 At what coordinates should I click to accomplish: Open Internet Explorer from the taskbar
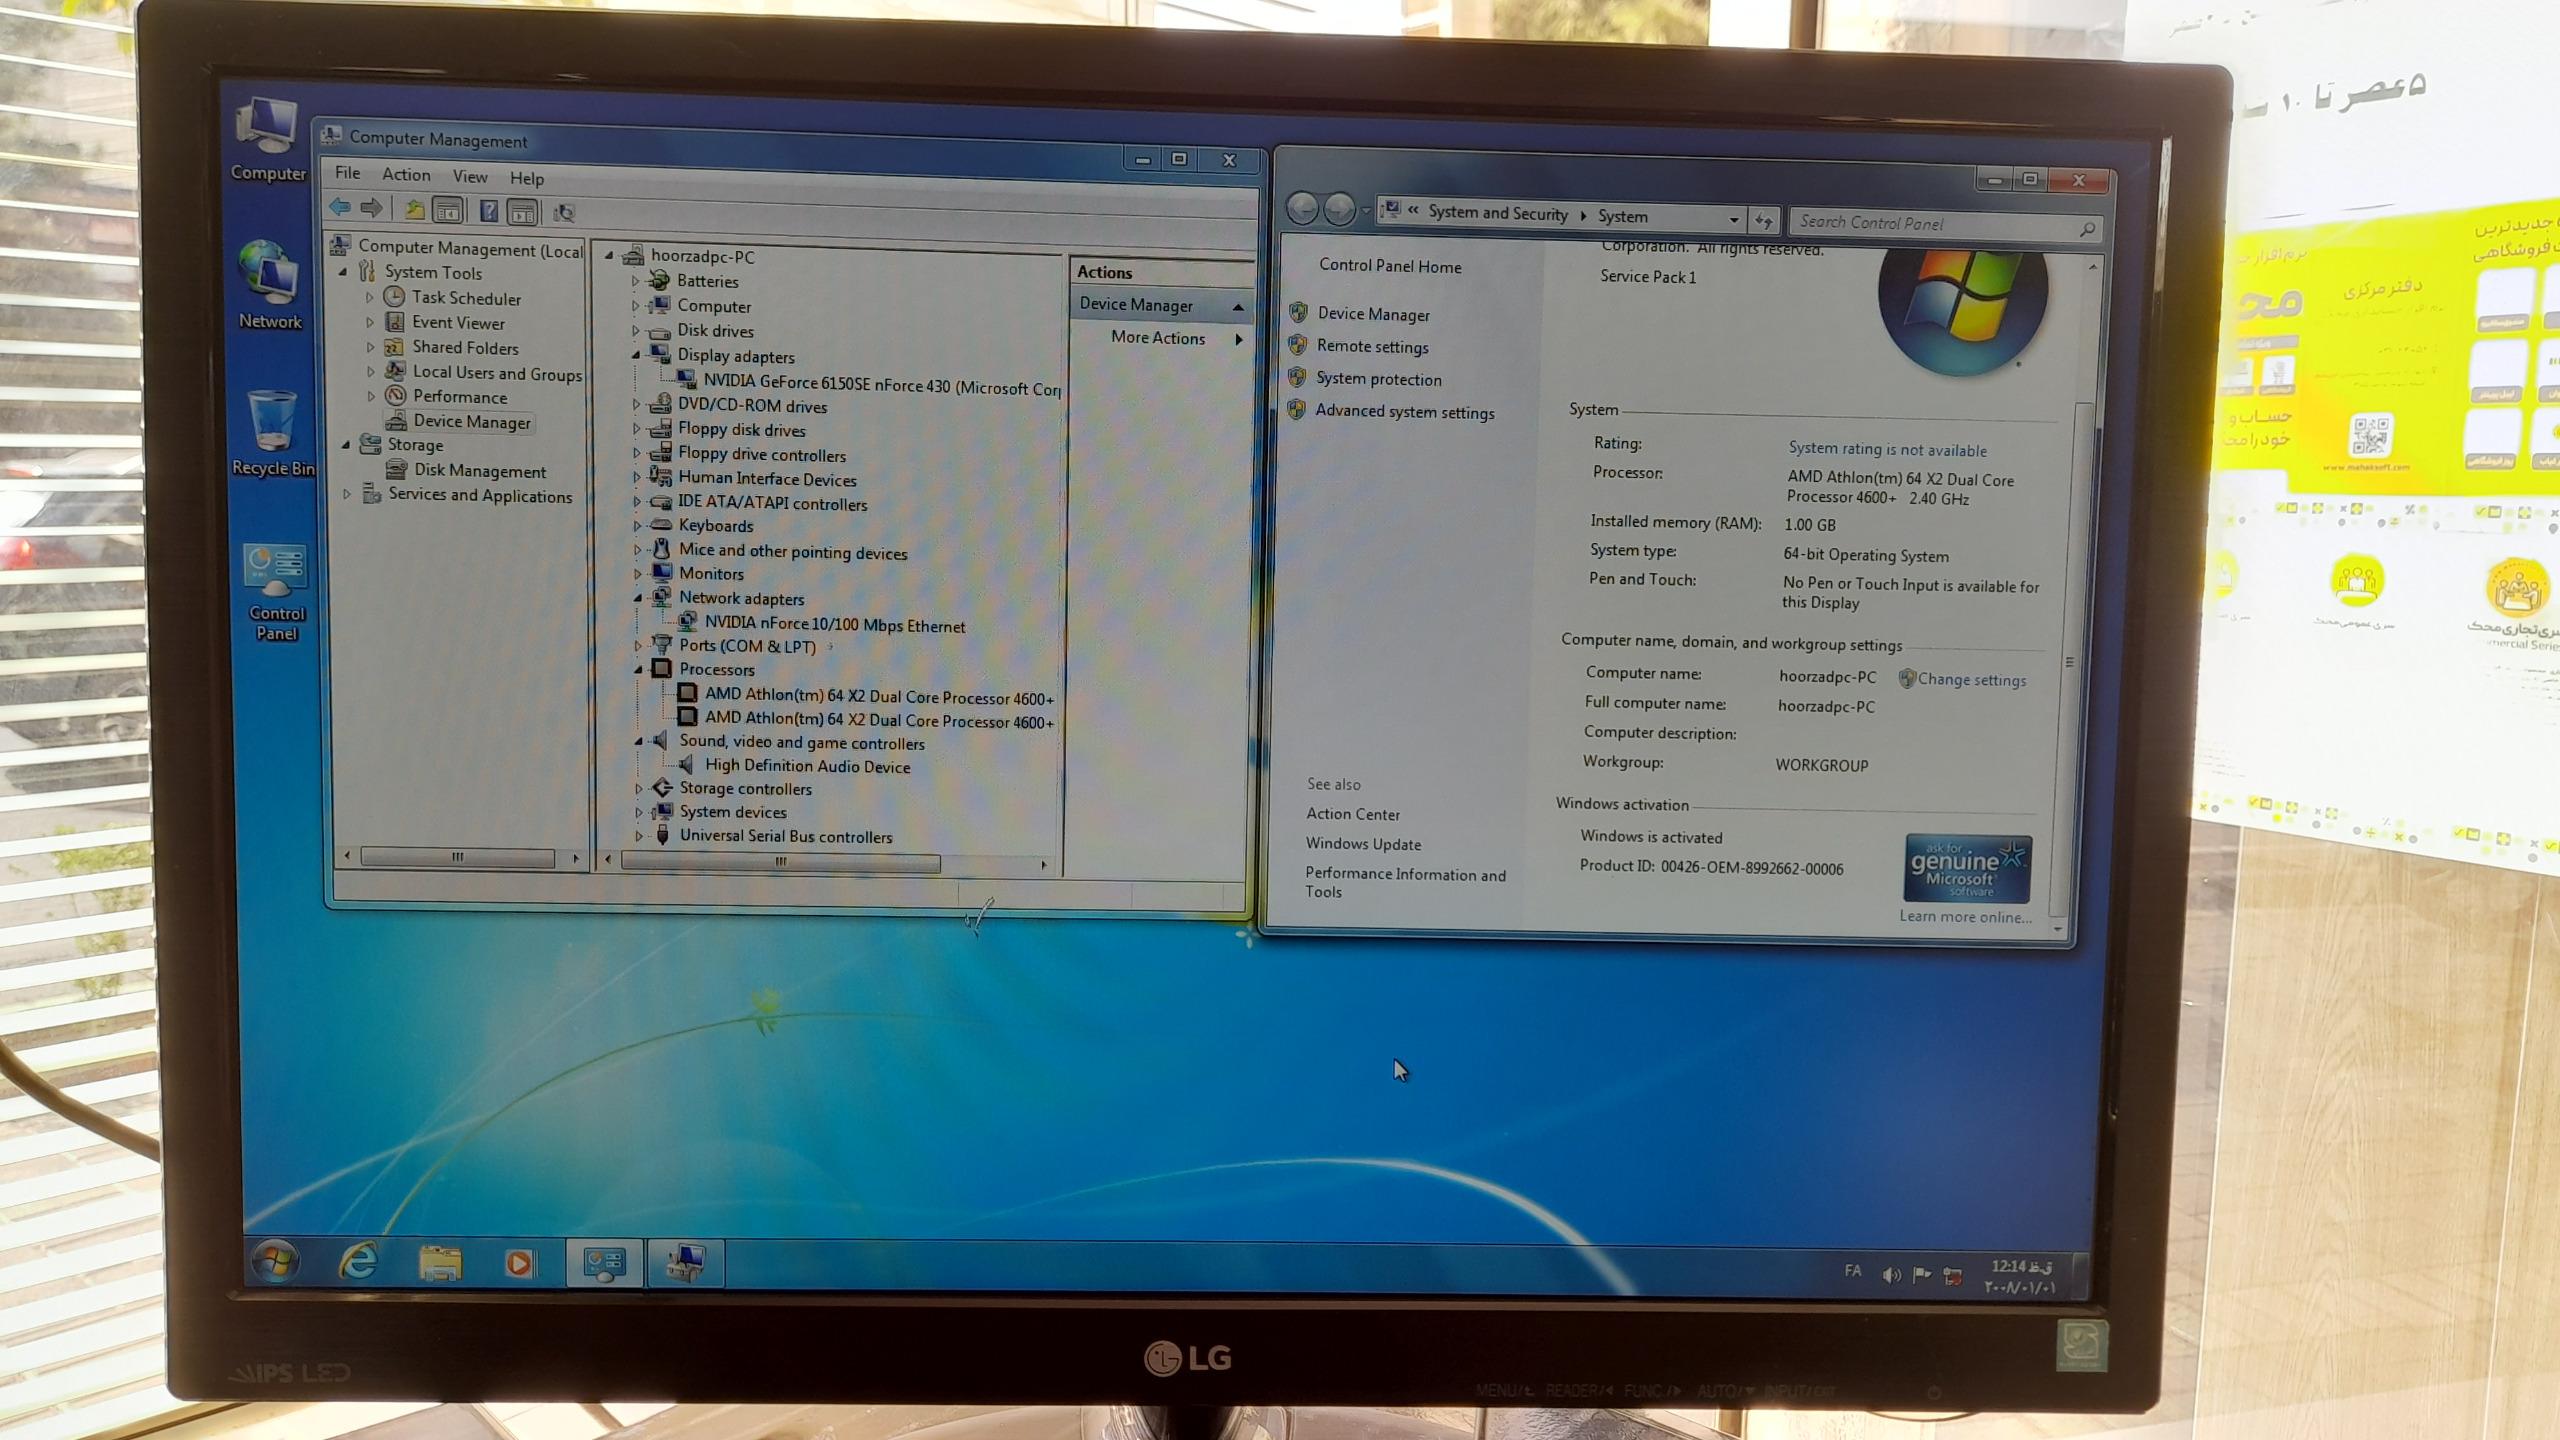pyautogui.click(x=358, y=1261)
